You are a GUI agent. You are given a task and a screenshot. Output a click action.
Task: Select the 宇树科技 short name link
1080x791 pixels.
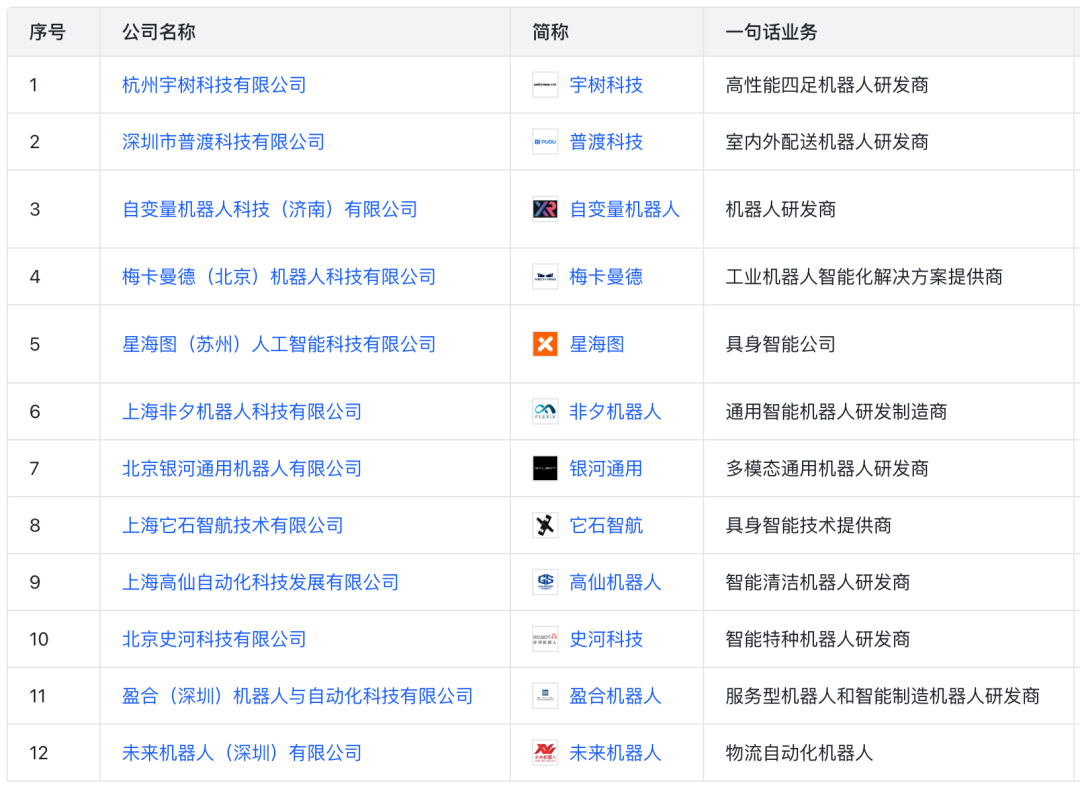tap(606, 85)
